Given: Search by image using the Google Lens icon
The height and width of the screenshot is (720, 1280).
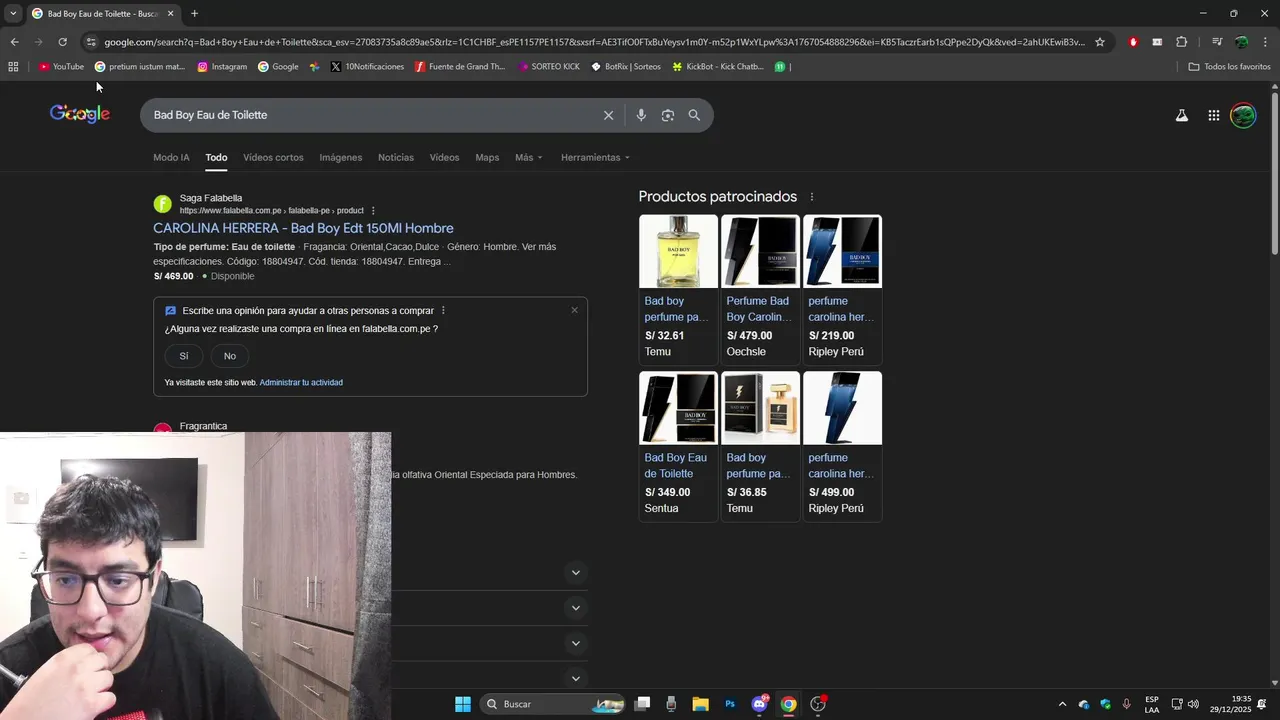Looking at the screenshot, I should (668, 115).
